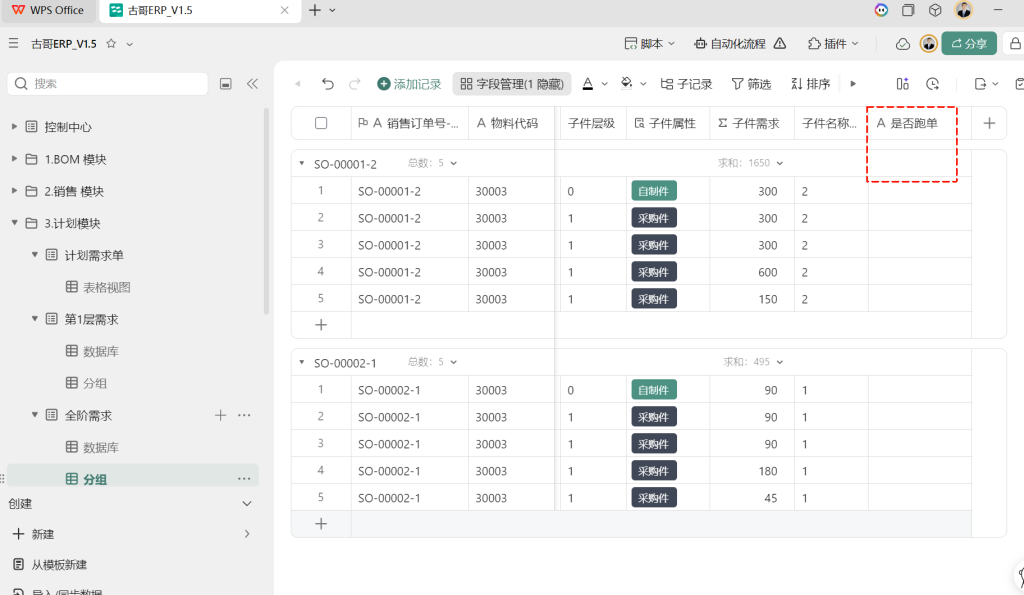
Task: Open the 脚本 script menu
Action: click(650, 44)
